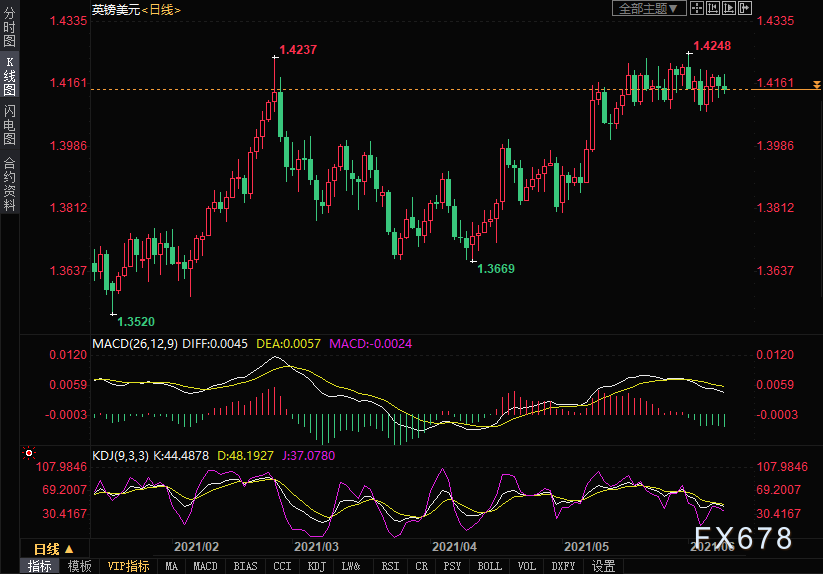823x574 pixels.
Task: Choose the BOLL indicator
Action: click(x=489, y=567)
